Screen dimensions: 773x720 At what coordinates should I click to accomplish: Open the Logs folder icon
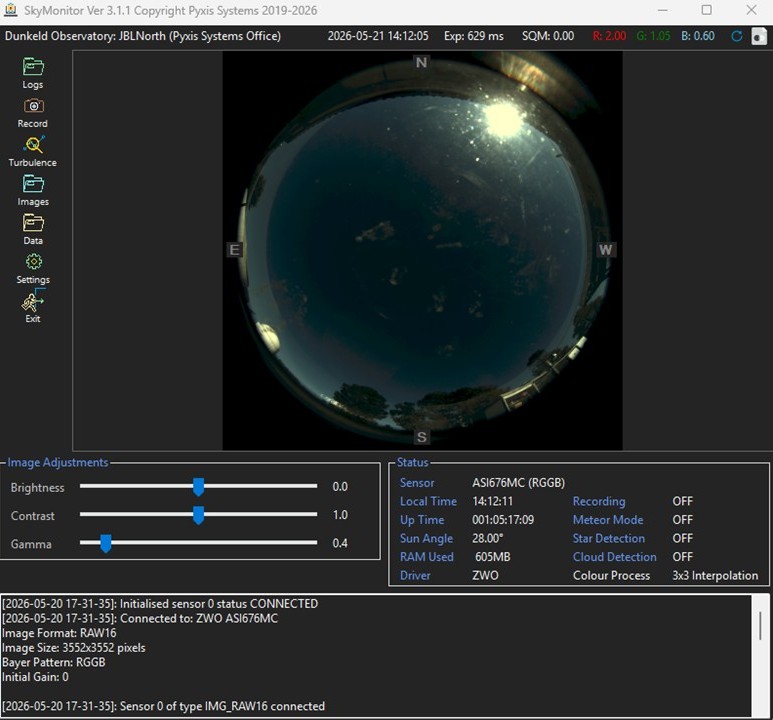point(33,67)
